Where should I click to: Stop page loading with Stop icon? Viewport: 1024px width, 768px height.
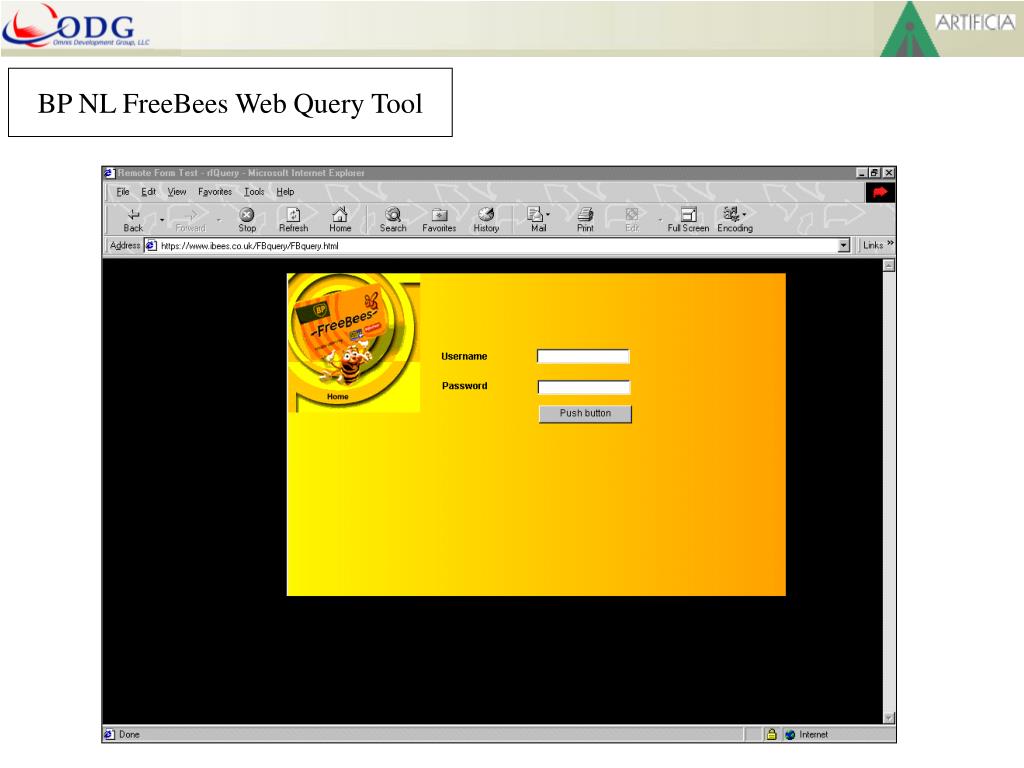point(247,220)
